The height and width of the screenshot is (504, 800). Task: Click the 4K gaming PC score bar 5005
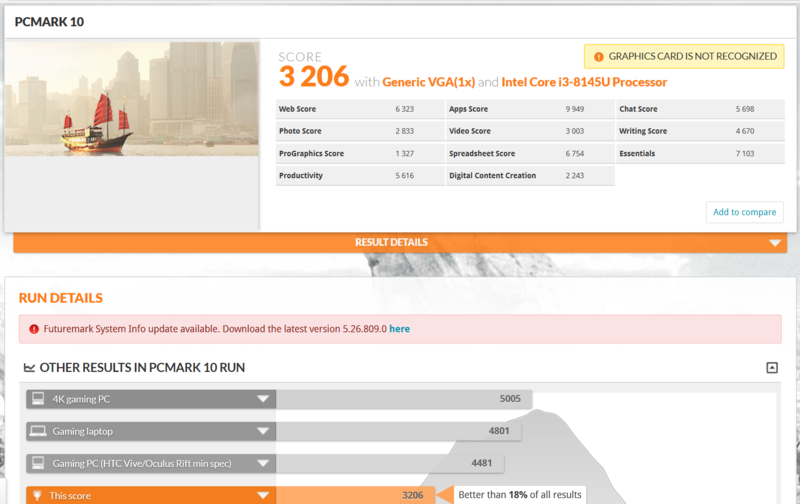tap(404, 399)
